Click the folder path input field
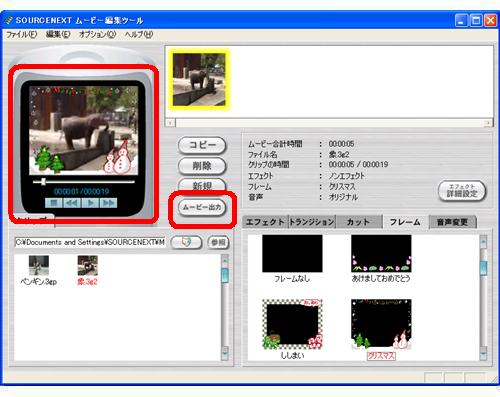This screenshot has width=500, height=397. click(90, 242)
